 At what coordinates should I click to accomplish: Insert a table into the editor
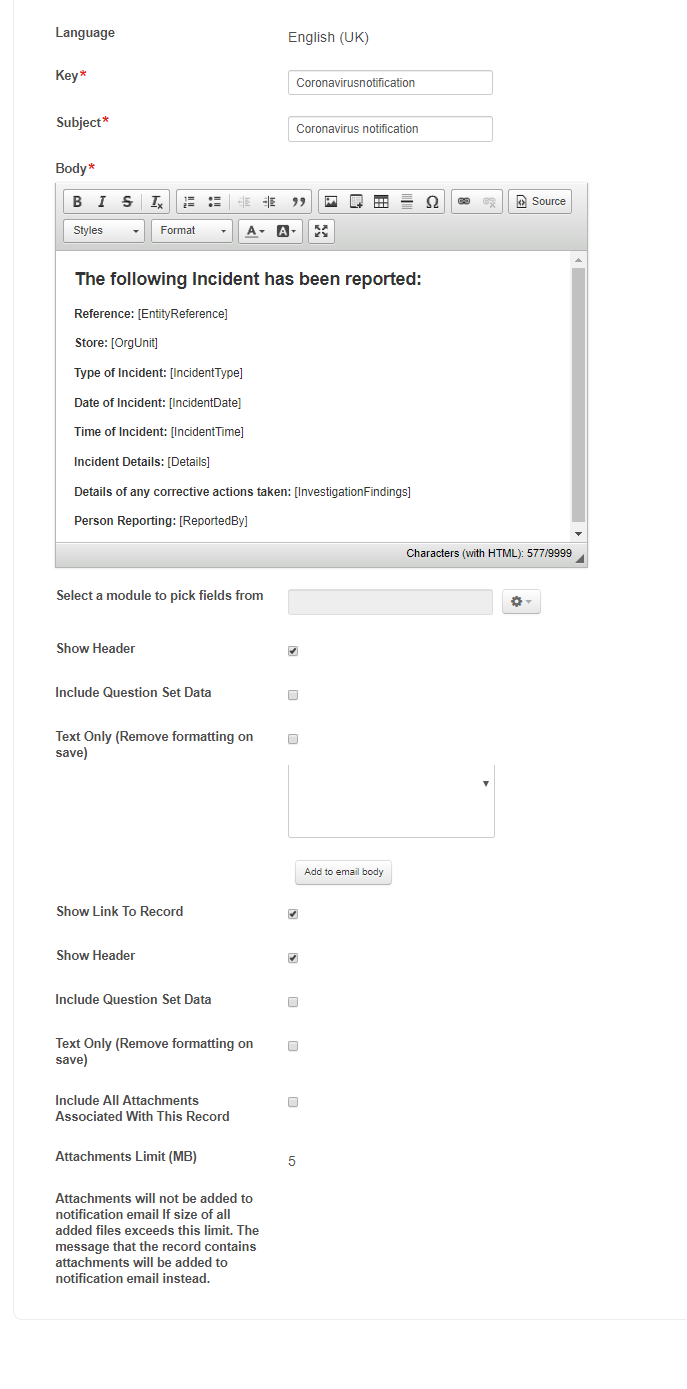pyautogui.click(x=381, y=202)
